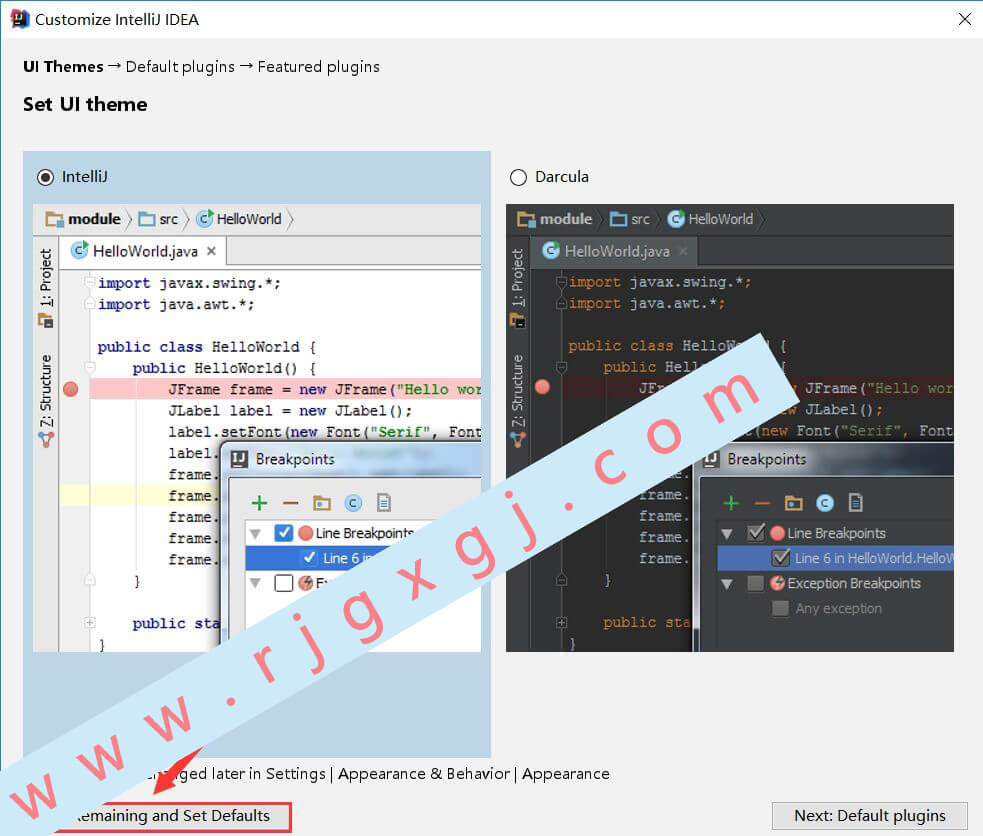Click the Next: Default plugins button
Viewport: 983px width, 836px height.
(x=870, y=815)
